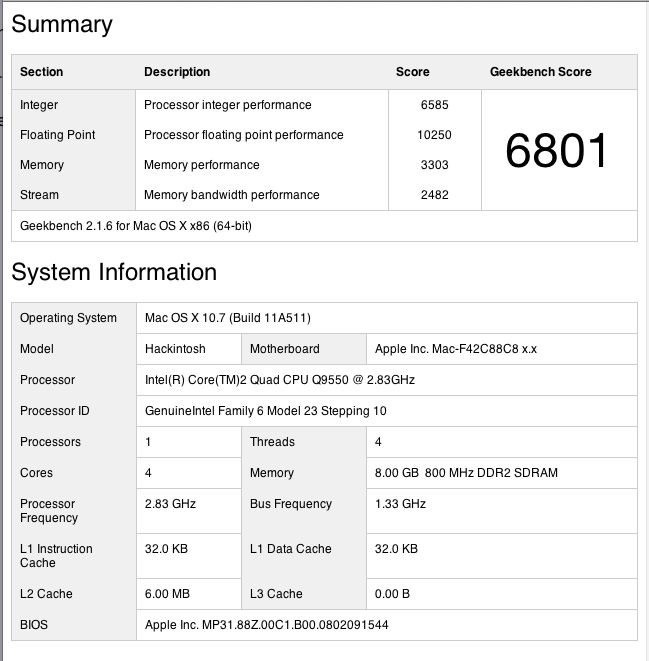
Task: Select the Integer section row label
Action: [x=39, y=105]
